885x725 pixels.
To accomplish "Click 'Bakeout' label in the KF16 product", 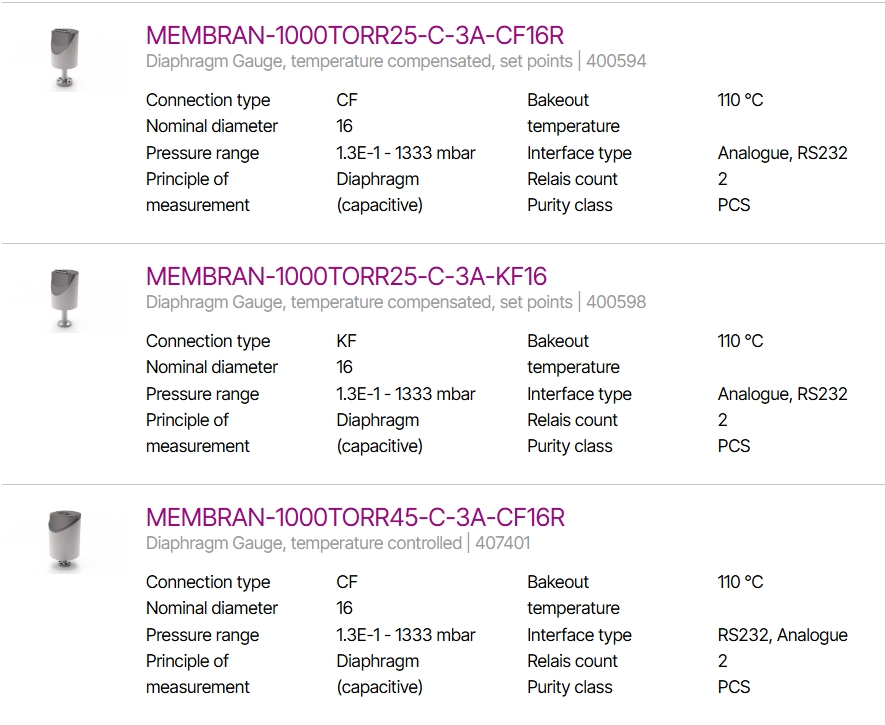I will tap(558, 341).
